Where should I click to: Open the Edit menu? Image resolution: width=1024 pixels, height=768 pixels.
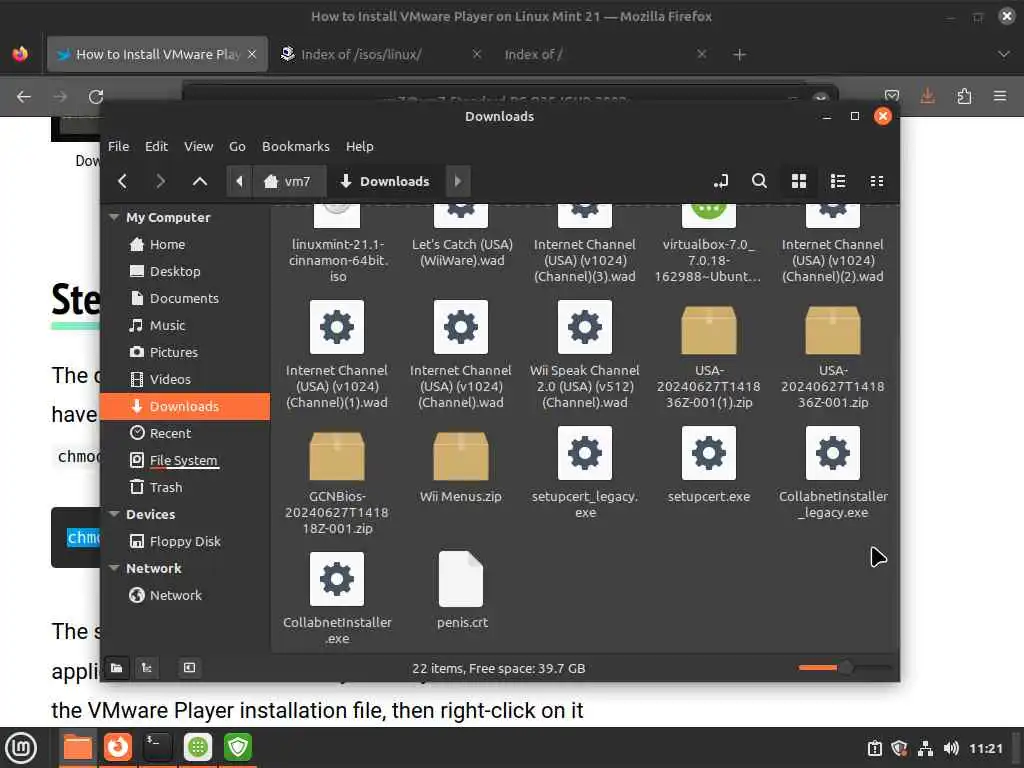[x=156, y=146]
